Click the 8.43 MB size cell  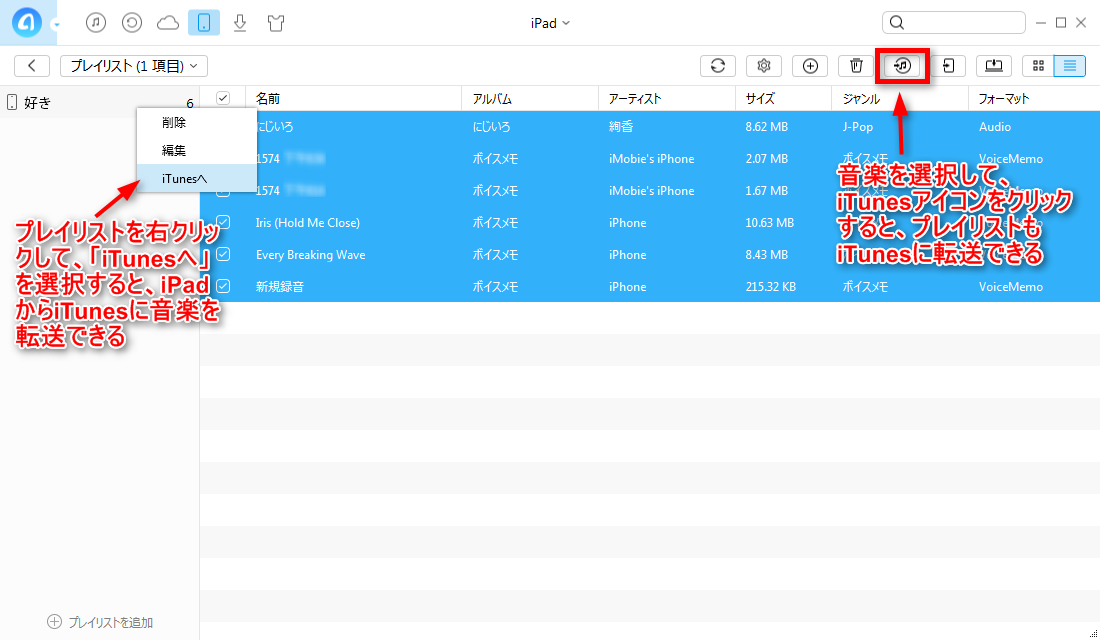766,255
